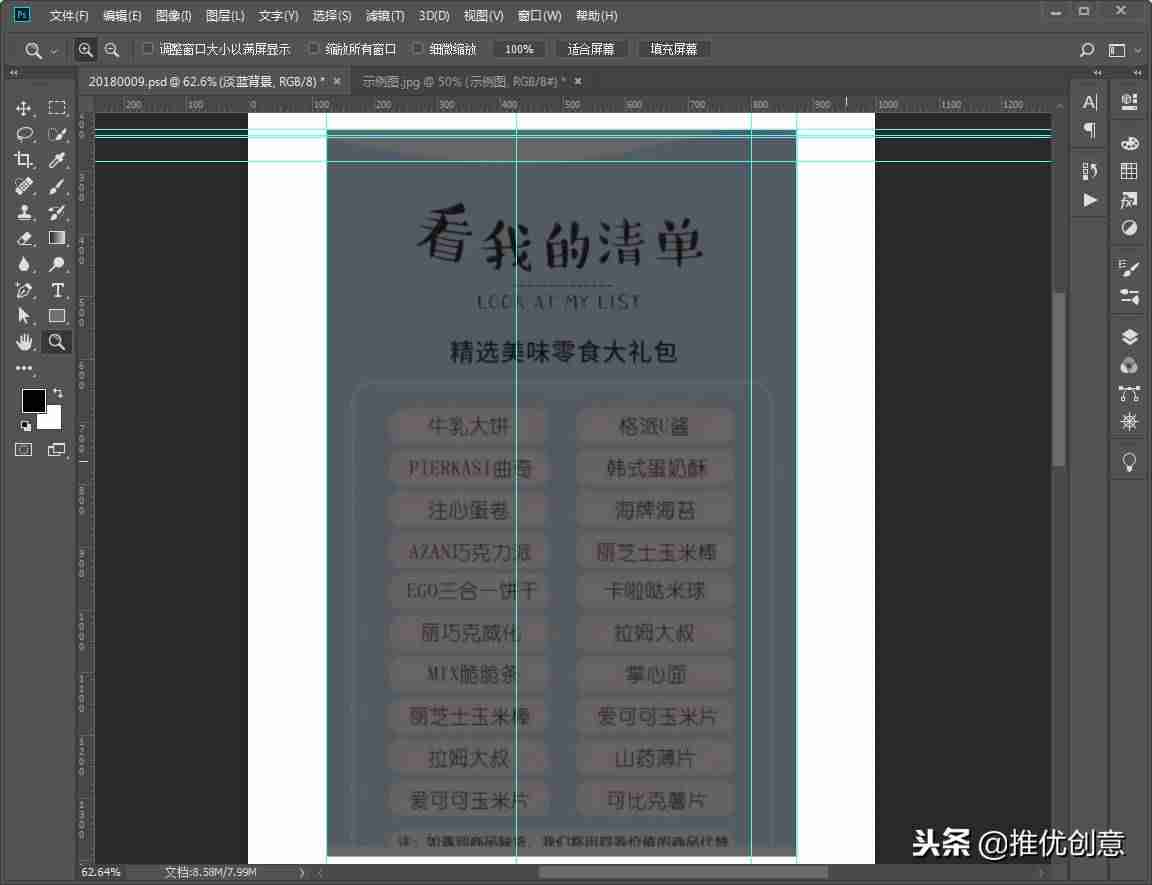Viewport: 1152px width, 885px height.
Task: Swap foreground and background colors
Action: point(58,393)
